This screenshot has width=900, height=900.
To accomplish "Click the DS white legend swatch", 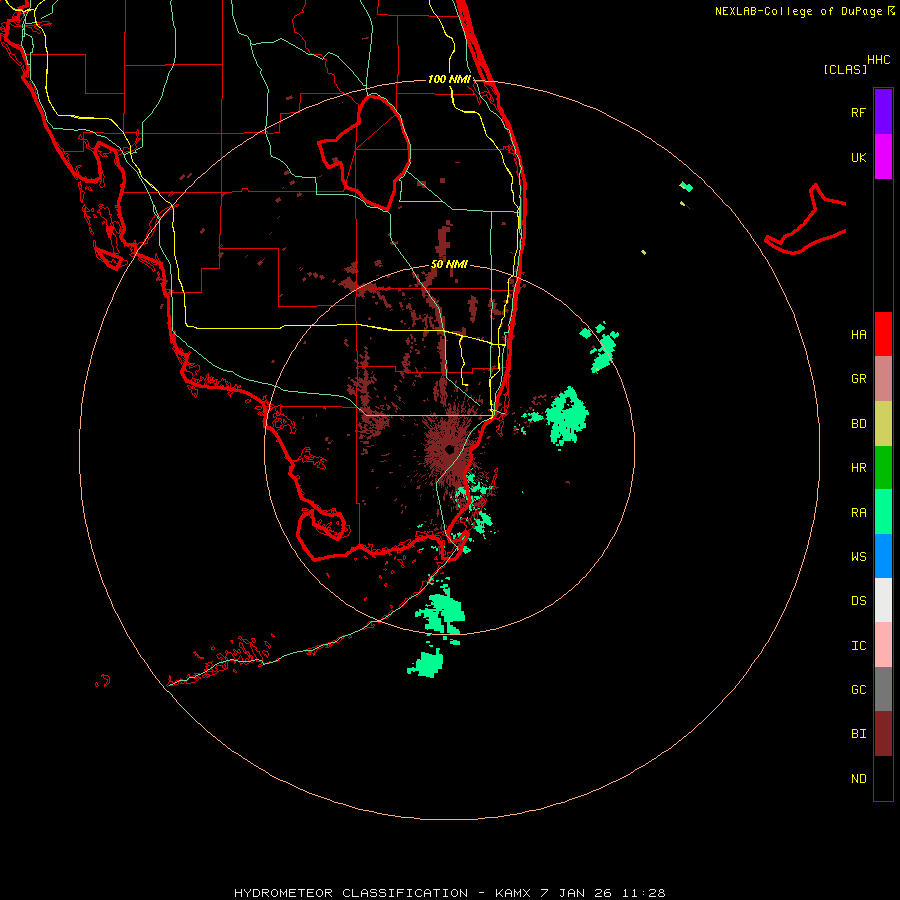I will click(x=883, y=600).
